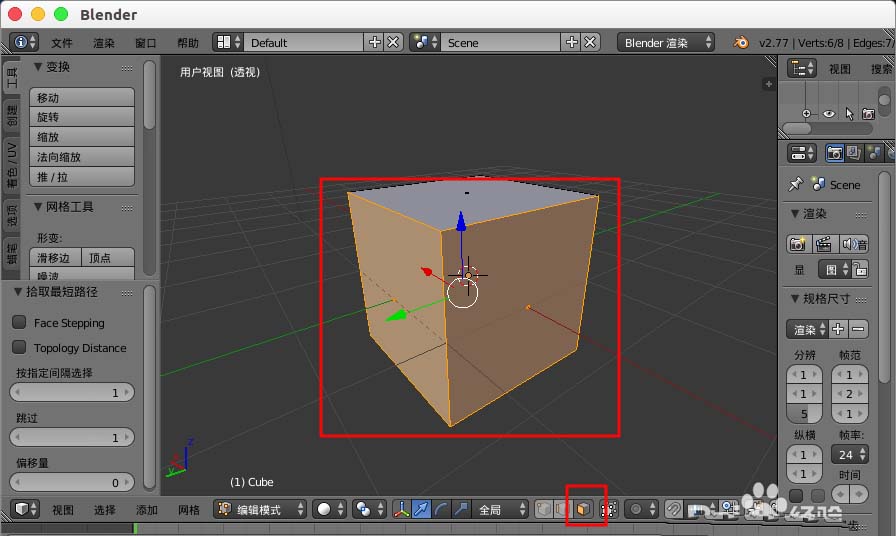Image resolution: width=896 pixels, height=536 pixels.
Task: Switch to face select mode icon
Action: [582, 509]
